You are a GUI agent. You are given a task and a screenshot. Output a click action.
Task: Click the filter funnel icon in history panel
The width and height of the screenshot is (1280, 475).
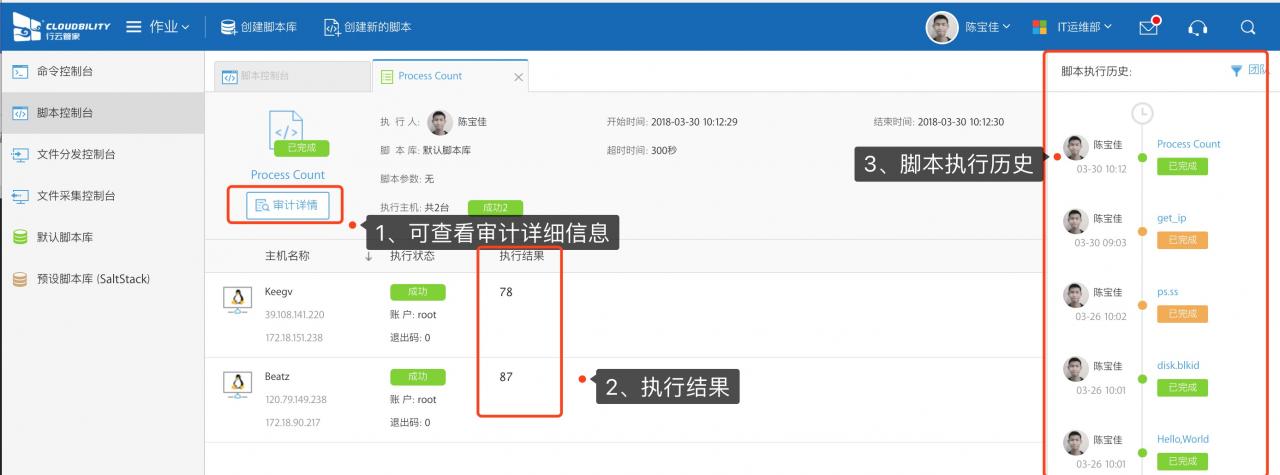pyautogui.click(x=1236, y=71)
